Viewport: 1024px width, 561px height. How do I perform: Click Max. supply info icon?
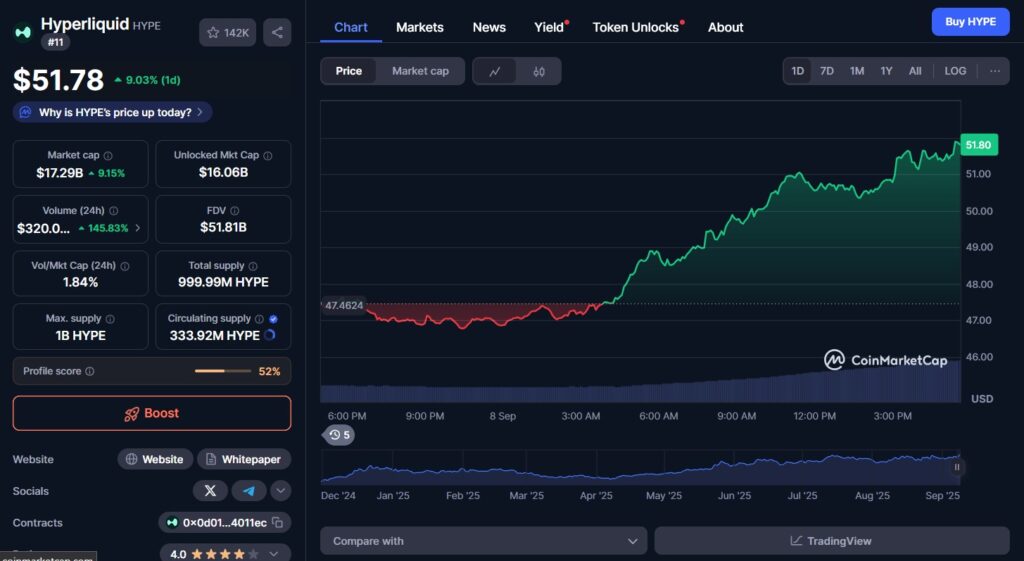point(110,319)
